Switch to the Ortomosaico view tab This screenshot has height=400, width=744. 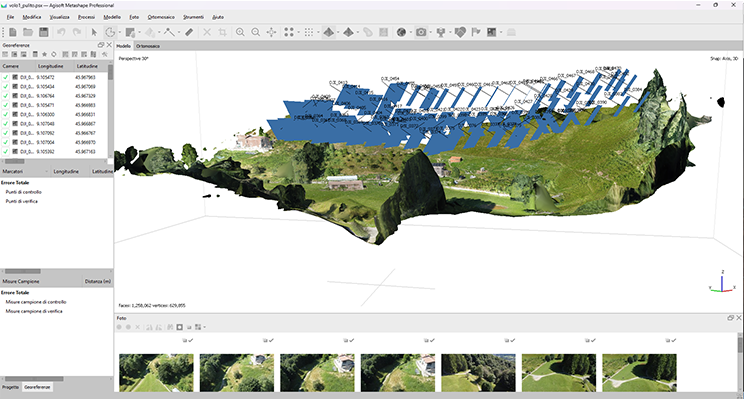click(148, 46)
